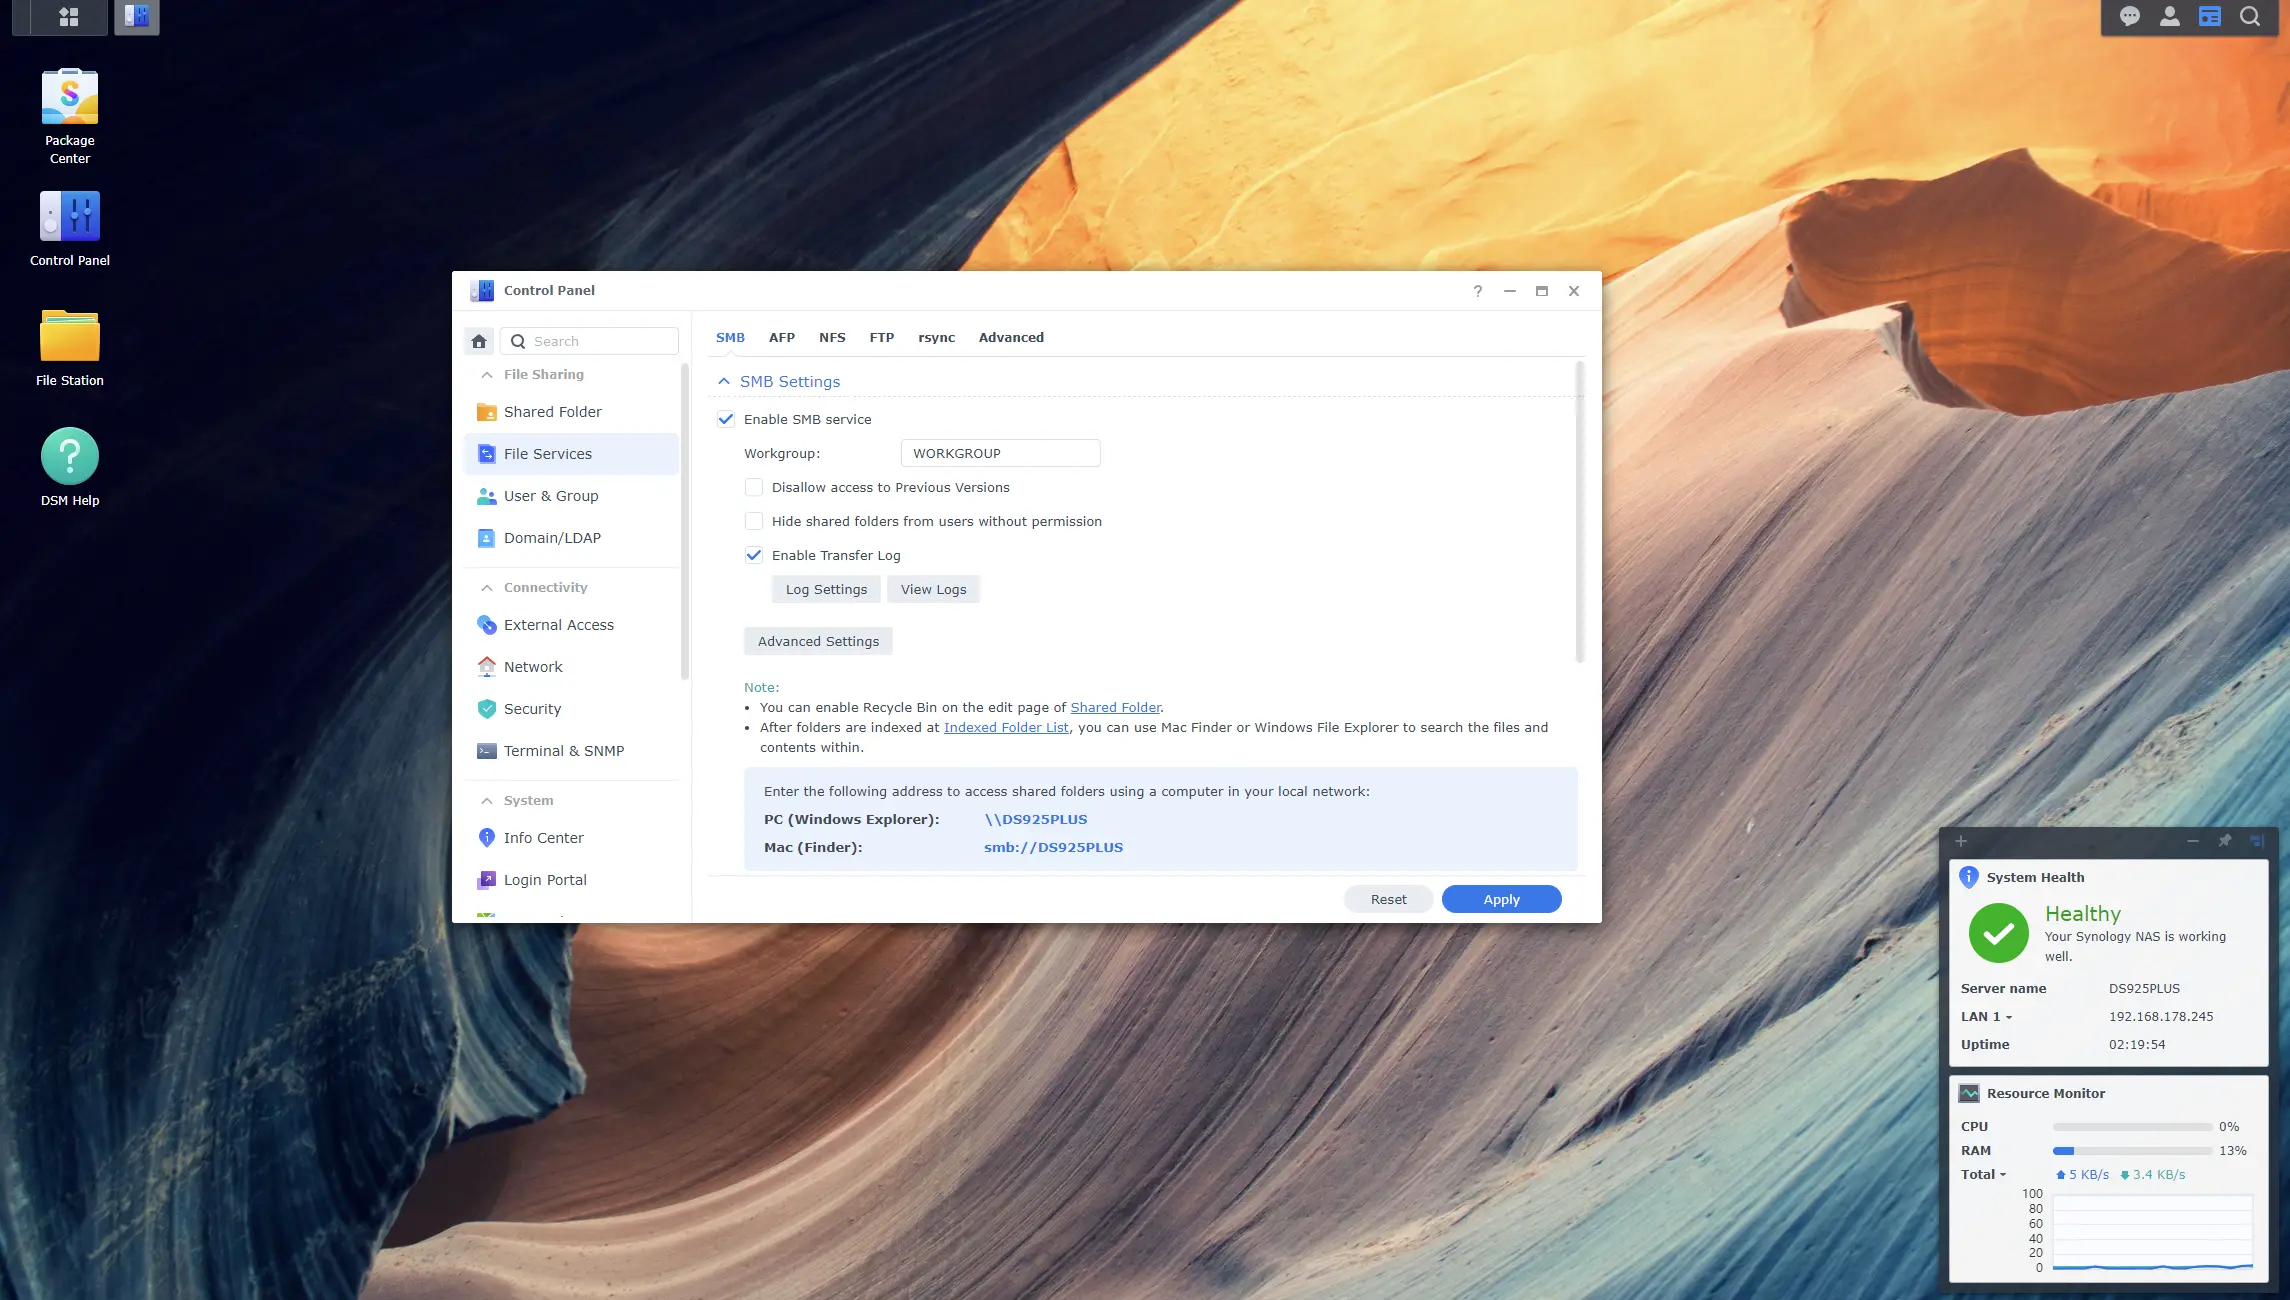The width and height of the screenshot is (2290, 1300).
Task: Click the Main Menu grid icon
Action: (69, 16)
